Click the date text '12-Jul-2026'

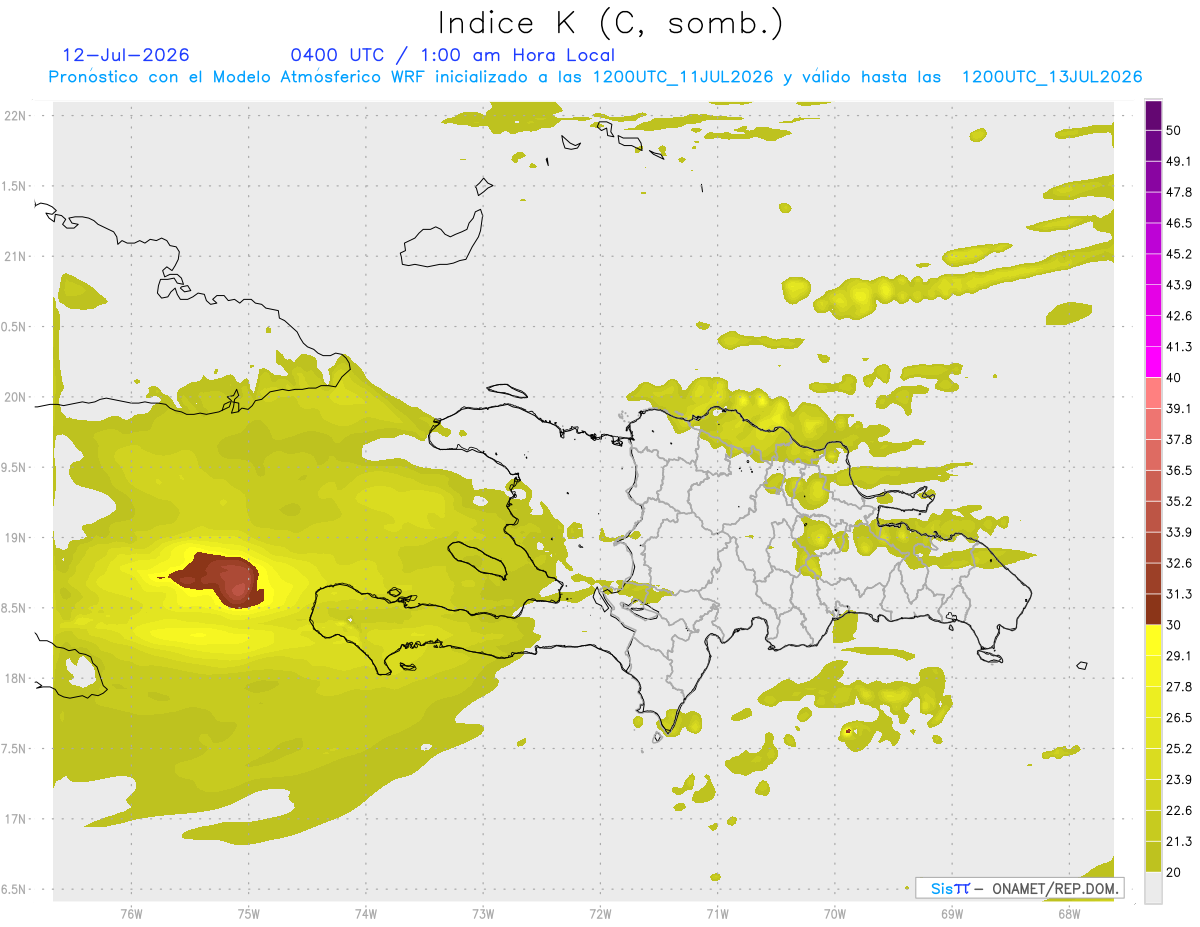point(126,55)
